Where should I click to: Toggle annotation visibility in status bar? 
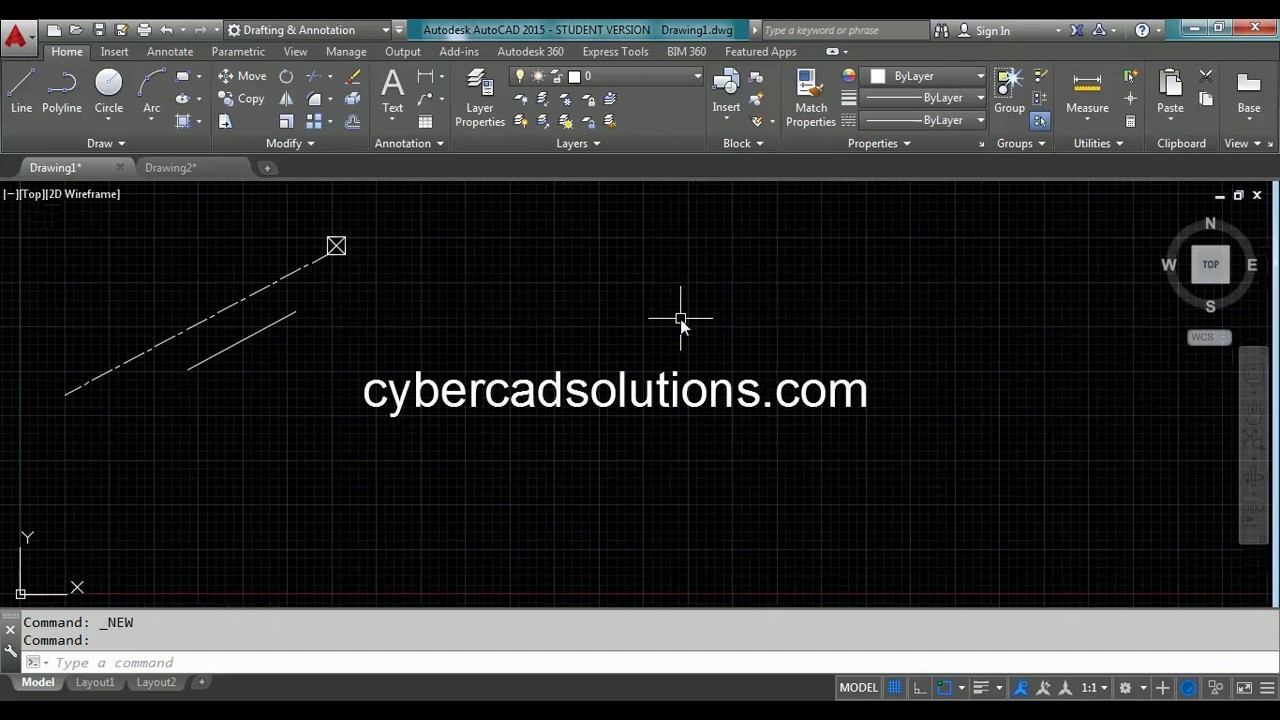1021,688
